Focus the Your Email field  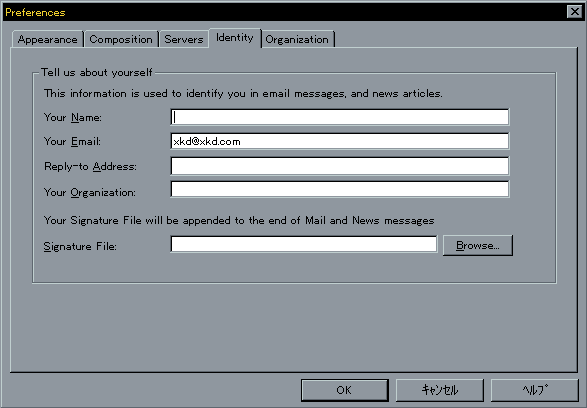340,141
